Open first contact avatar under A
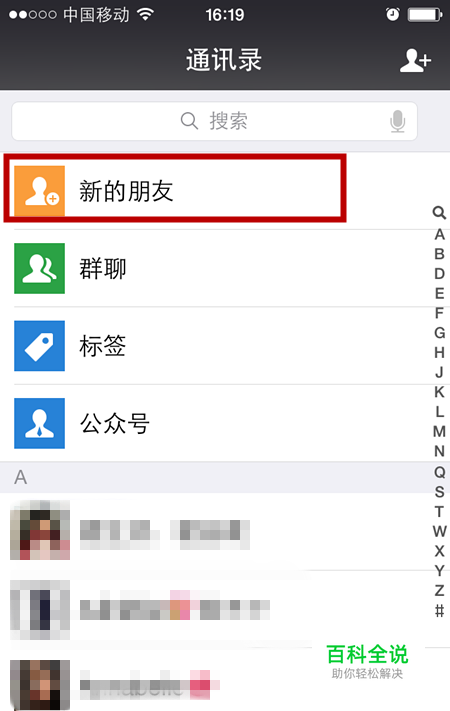This screenshot has width=450, height=711. (40, 530)
